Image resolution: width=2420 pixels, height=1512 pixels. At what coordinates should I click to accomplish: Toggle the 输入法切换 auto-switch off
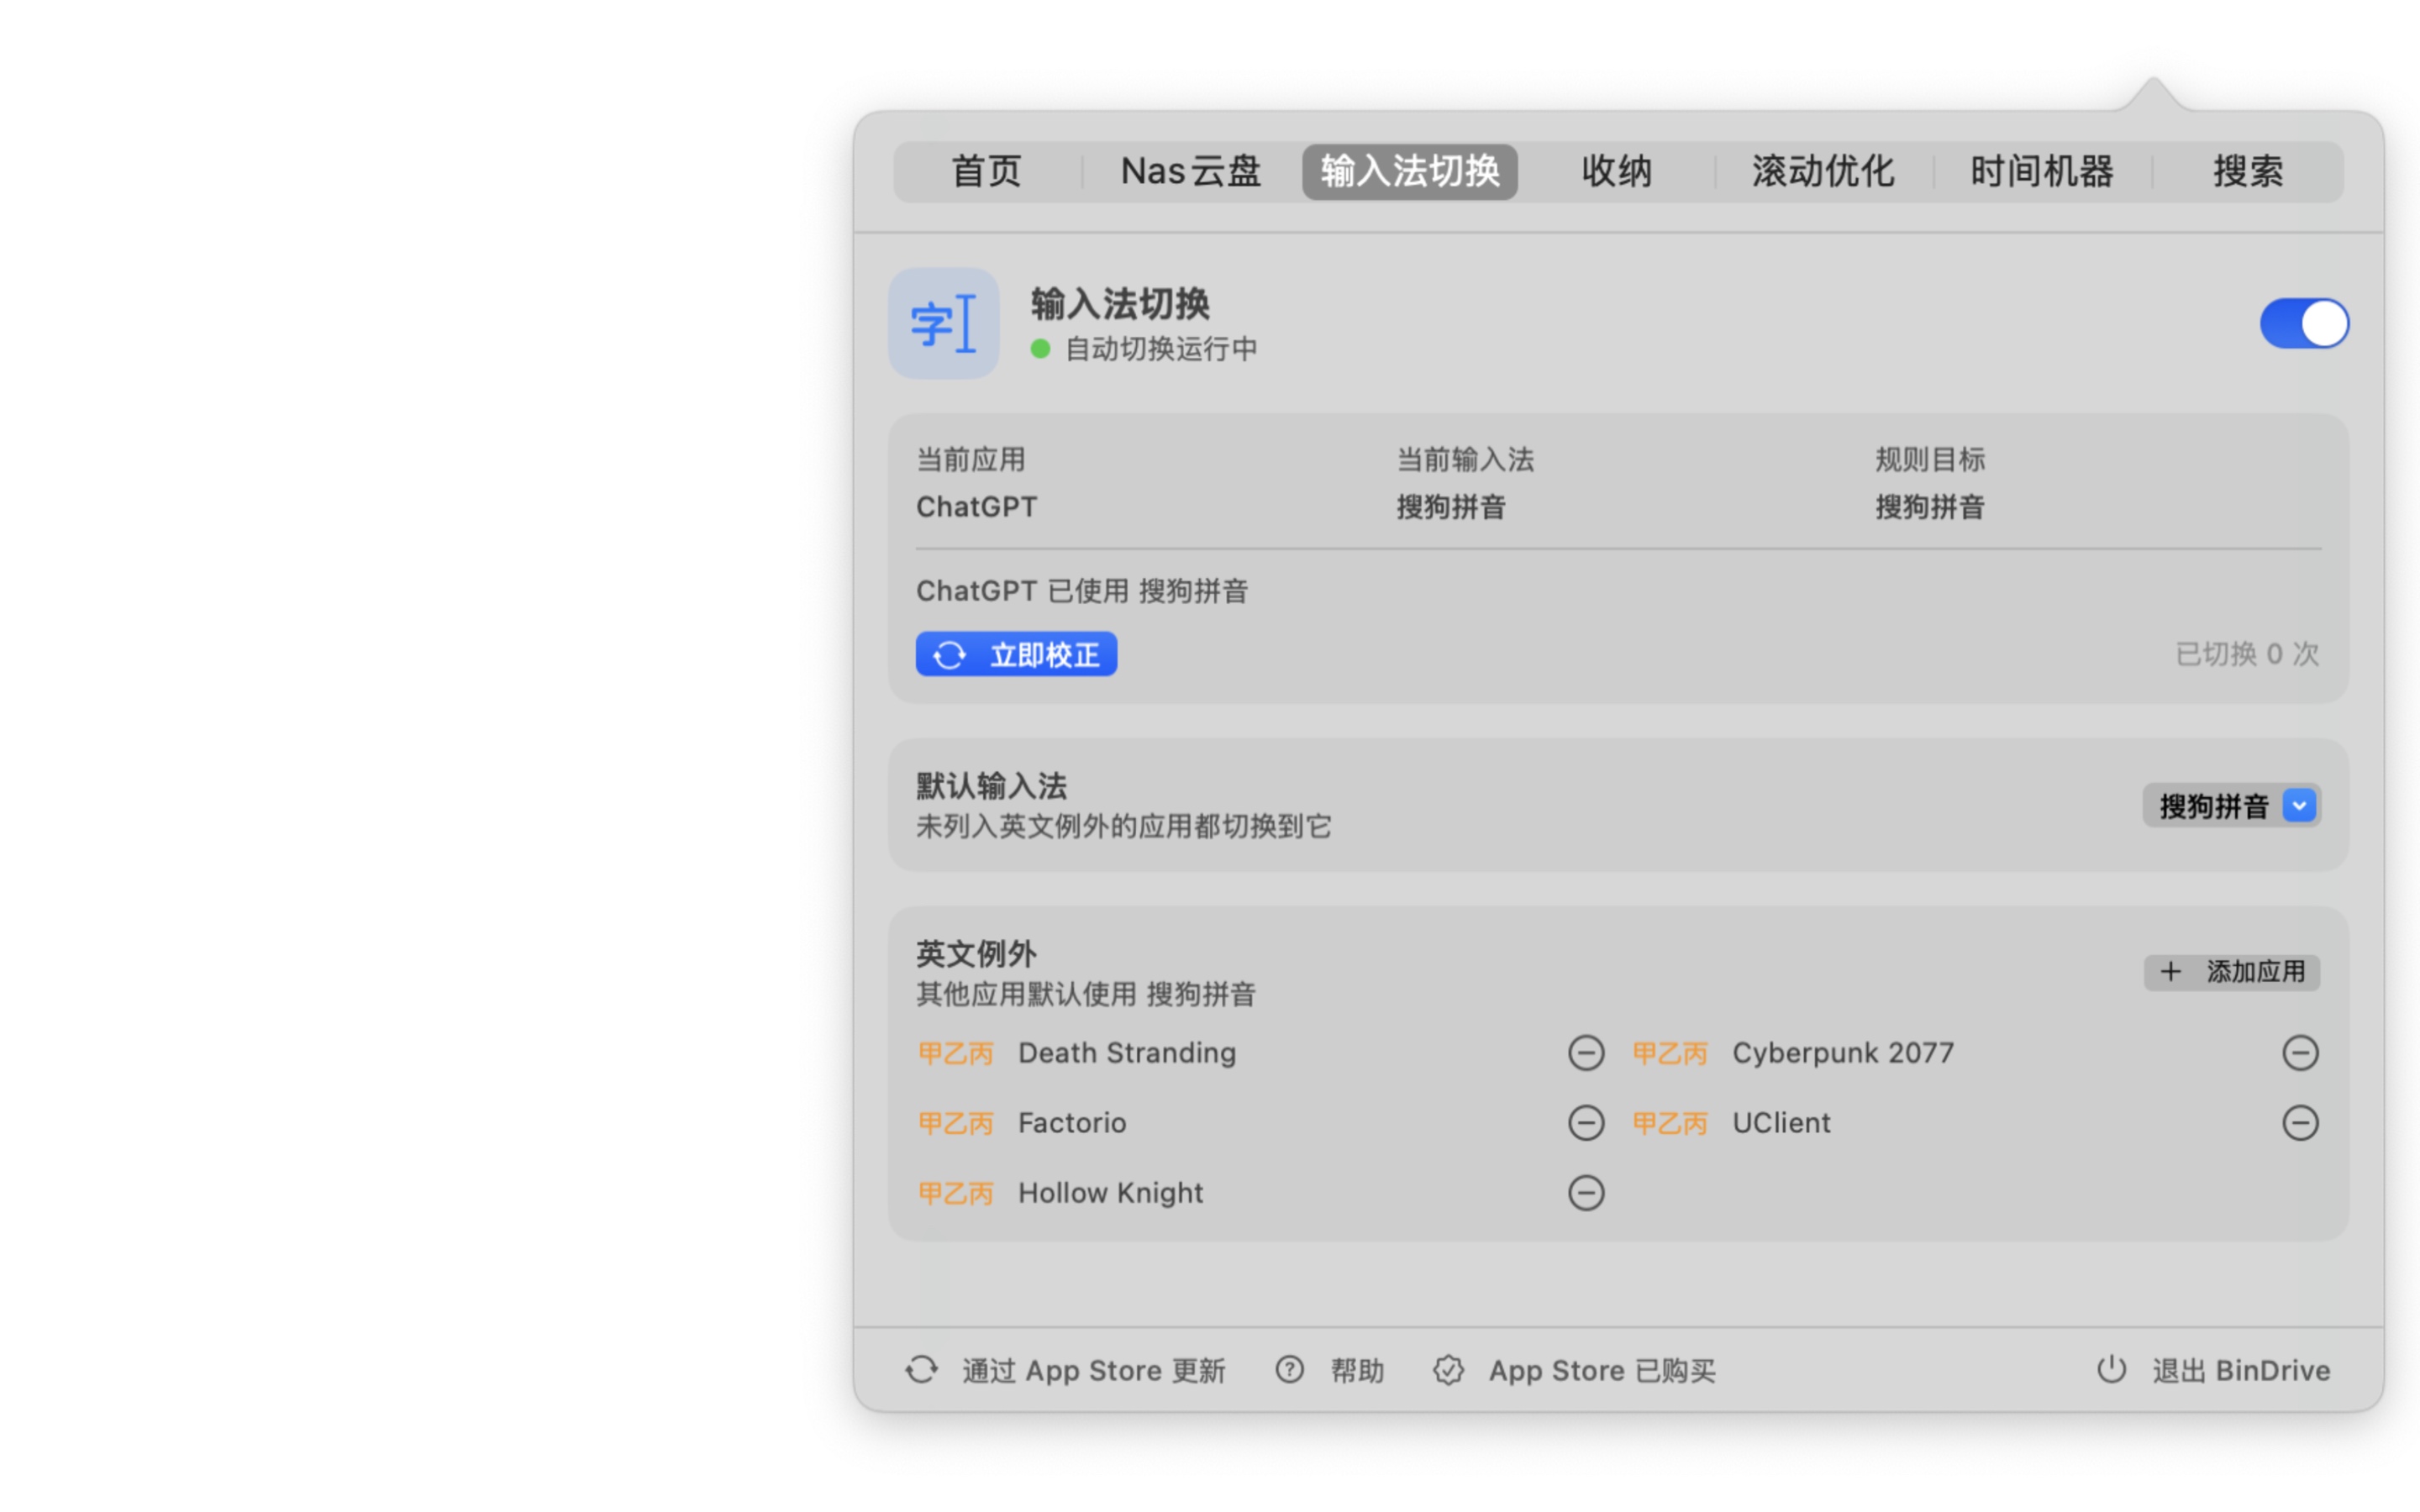click(2304, 324)
